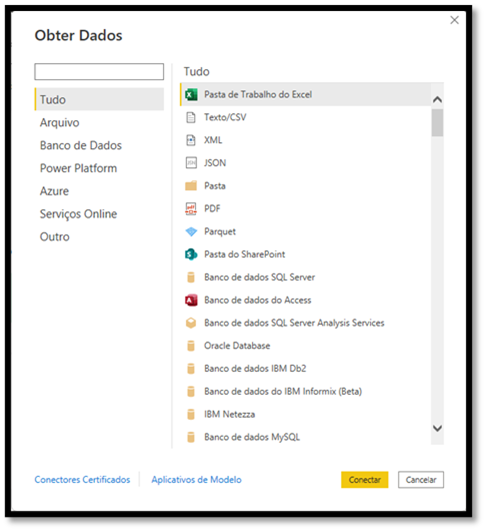Show Azure connectors category
This screenshot has width=485, height=530.
click(x=54, y=191)
